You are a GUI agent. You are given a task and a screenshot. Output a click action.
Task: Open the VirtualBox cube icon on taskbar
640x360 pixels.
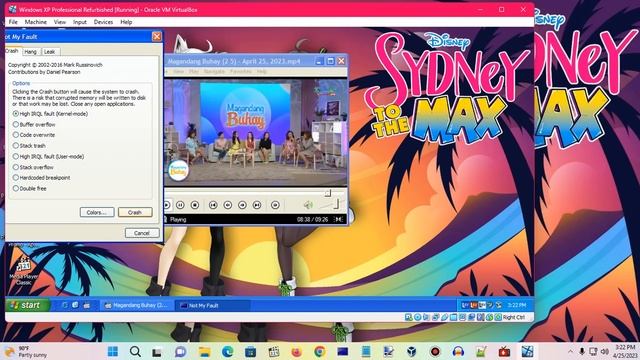[411, 351]
